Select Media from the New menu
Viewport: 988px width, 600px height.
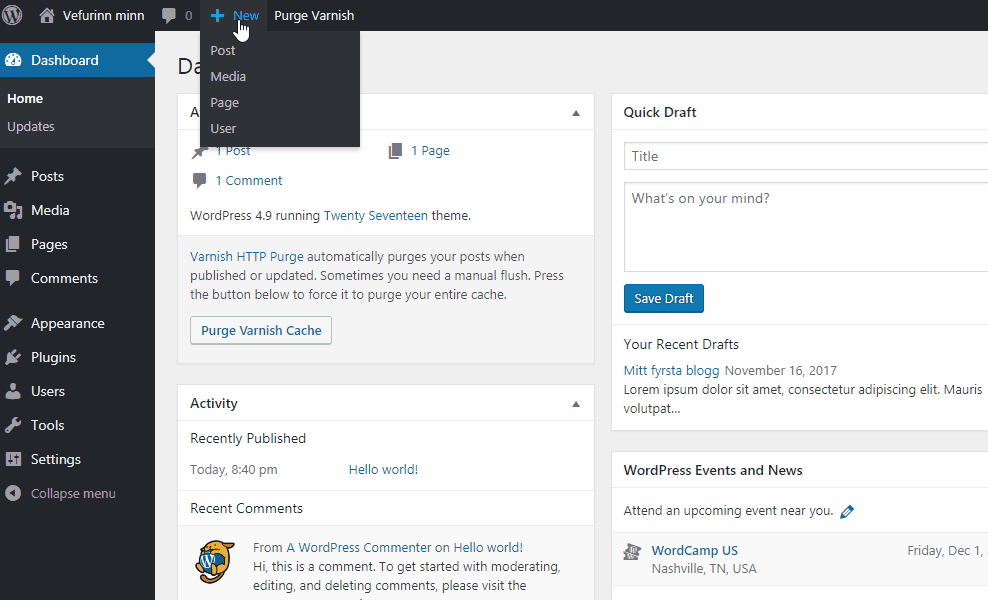(228, 76)
